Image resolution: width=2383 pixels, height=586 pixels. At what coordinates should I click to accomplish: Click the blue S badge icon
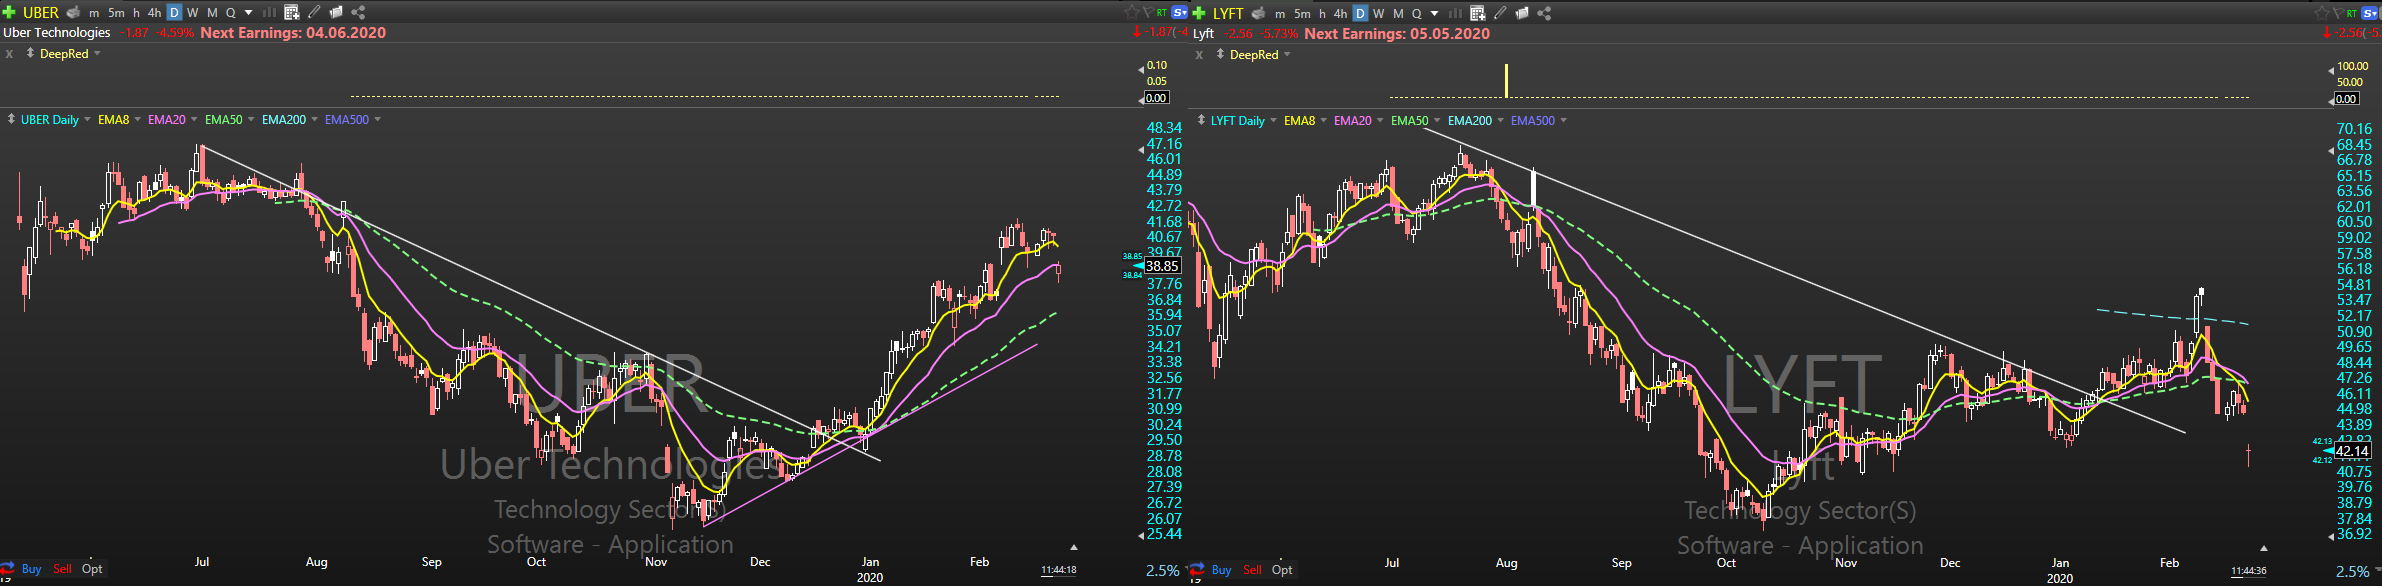point(1179,13)
